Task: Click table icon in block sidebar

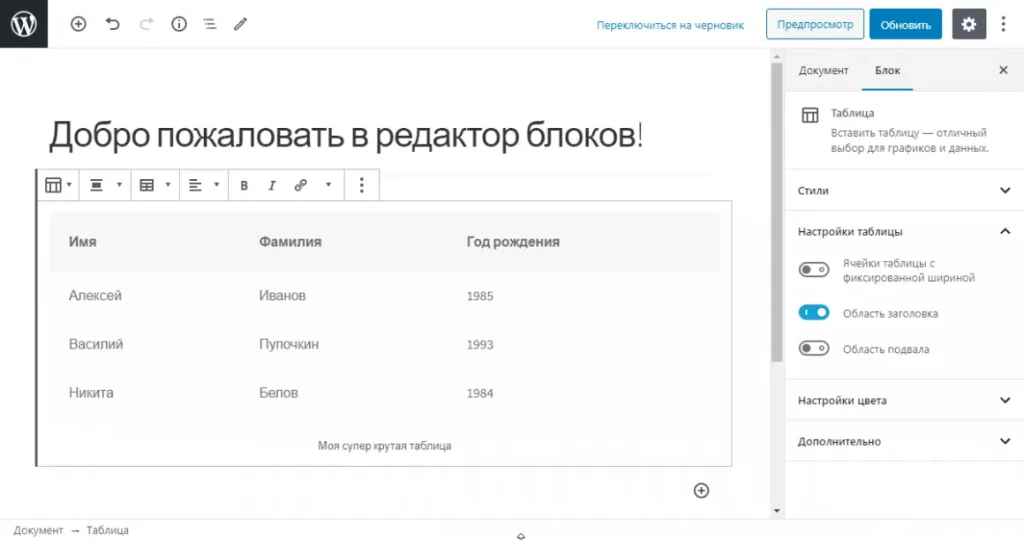Action: pyautogui.click(x=810, y=116)
